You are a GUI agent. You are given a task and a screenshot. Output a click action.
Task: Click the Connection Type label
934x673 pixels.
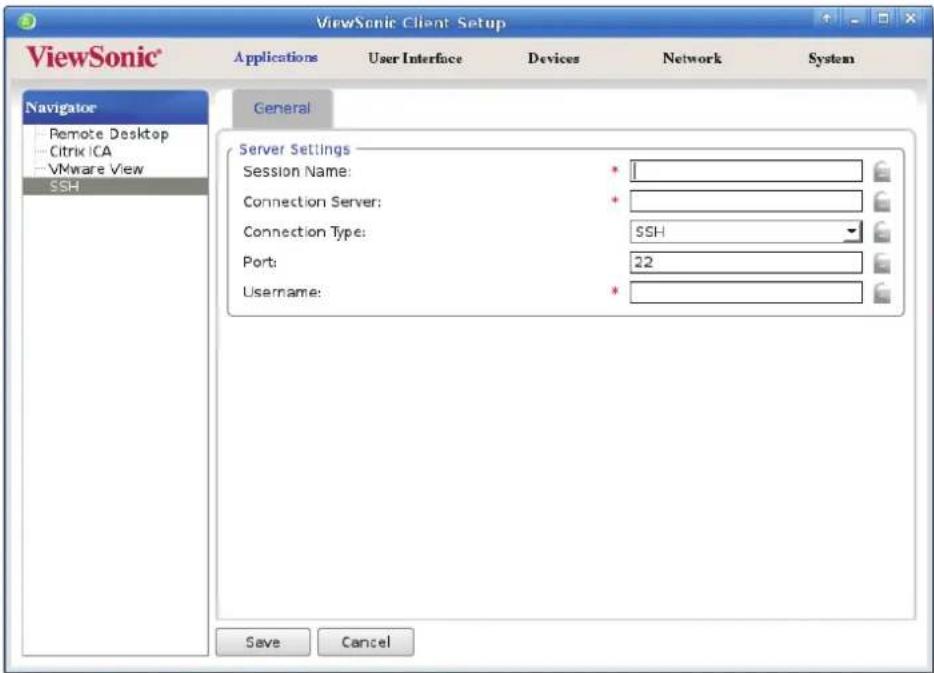pyautogui.click(x=304, y=232)
